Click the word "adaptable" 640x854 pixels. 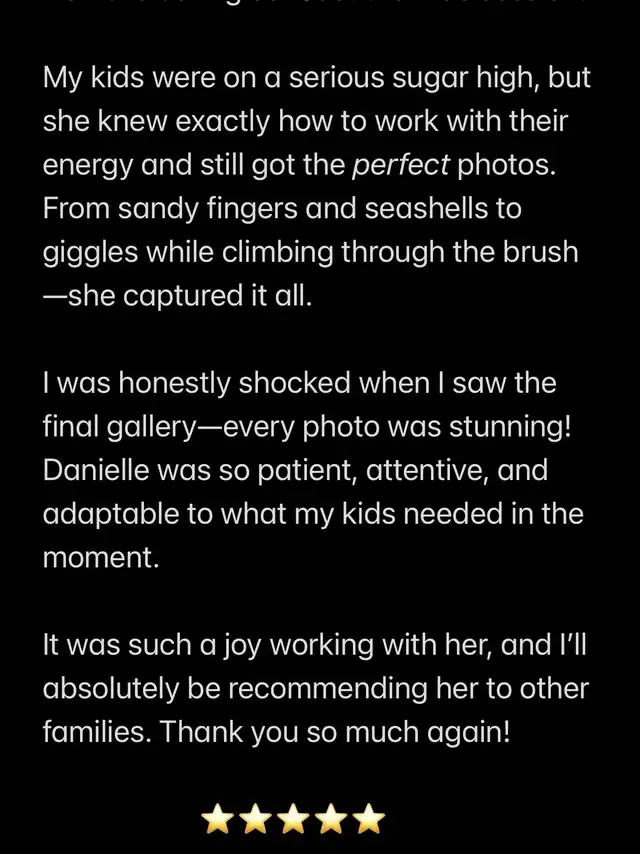pos(111,514)
